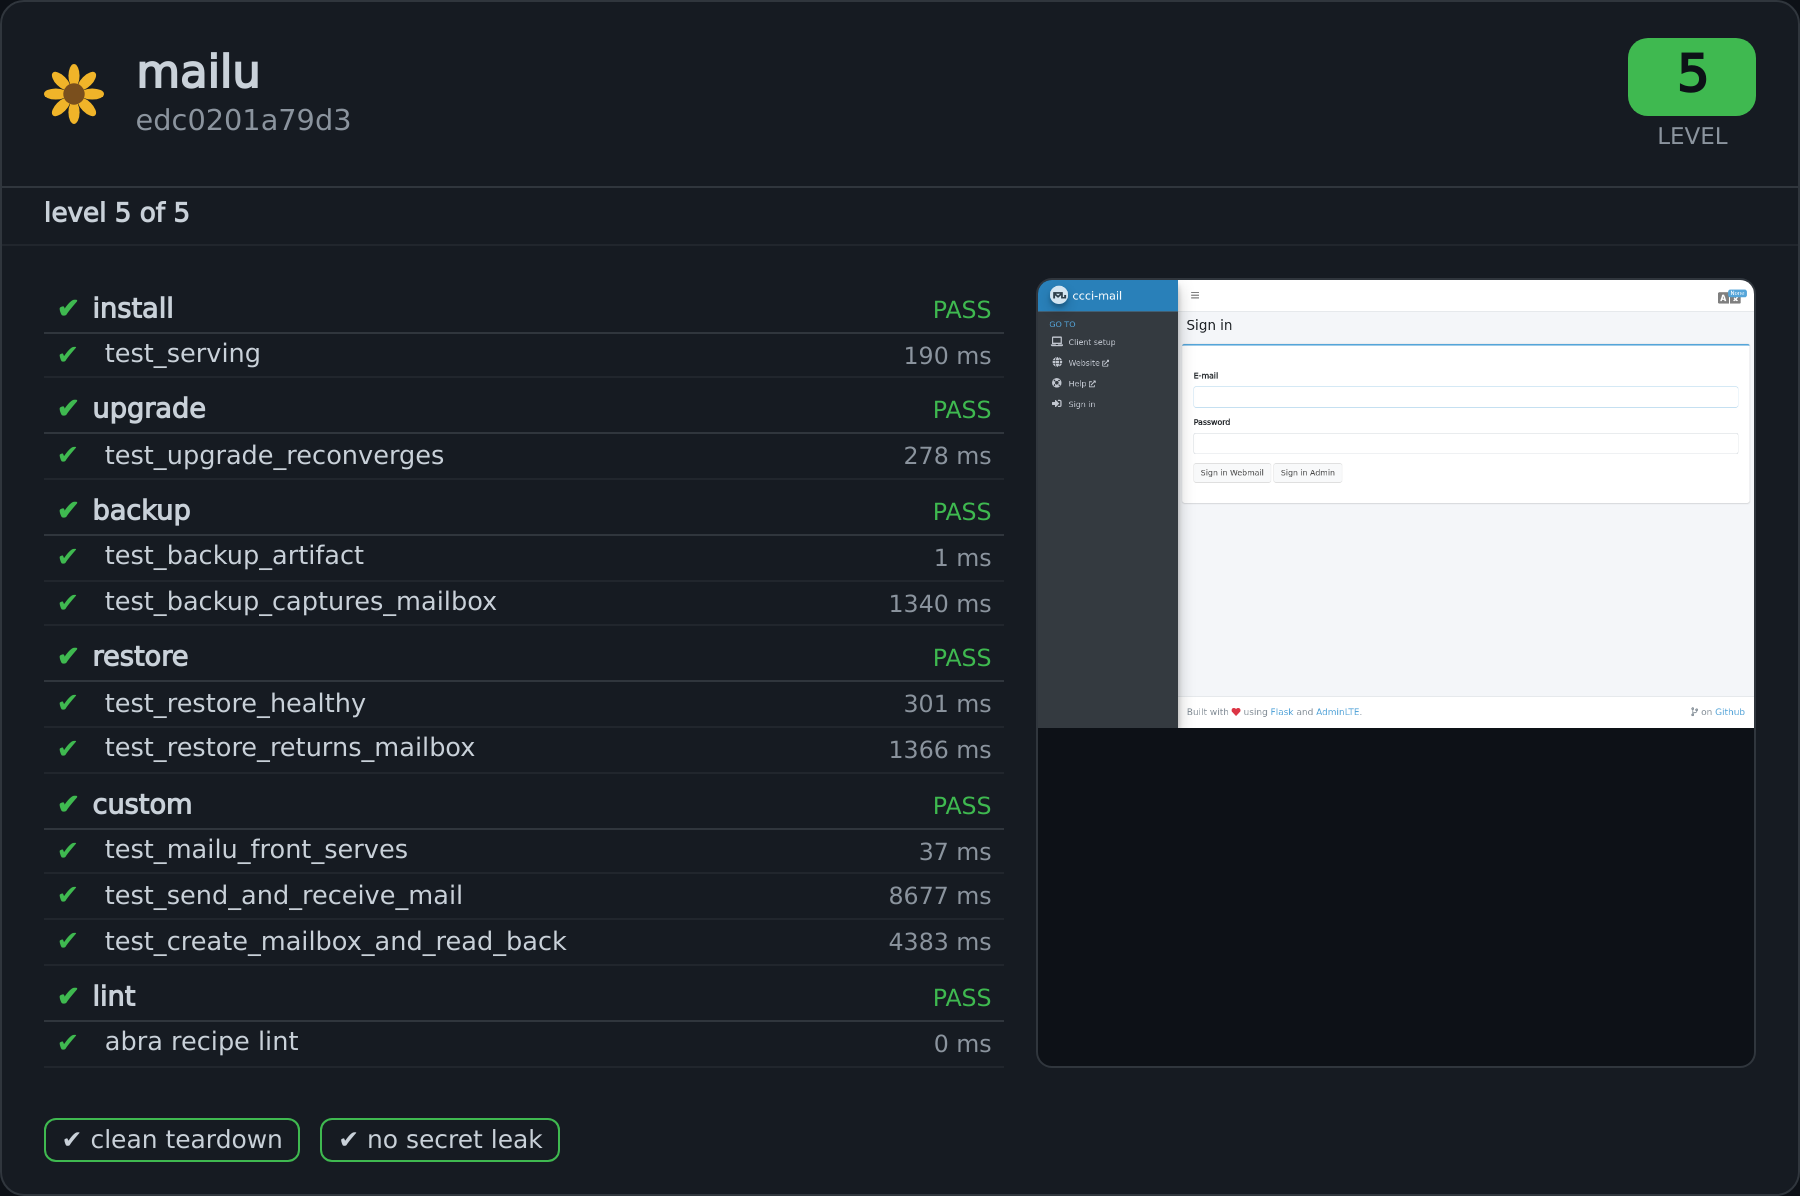Click the sunflower logo icon
Image resolution: width=1800 pixels, height=1196 pixels.
click(x=74, y=94)
